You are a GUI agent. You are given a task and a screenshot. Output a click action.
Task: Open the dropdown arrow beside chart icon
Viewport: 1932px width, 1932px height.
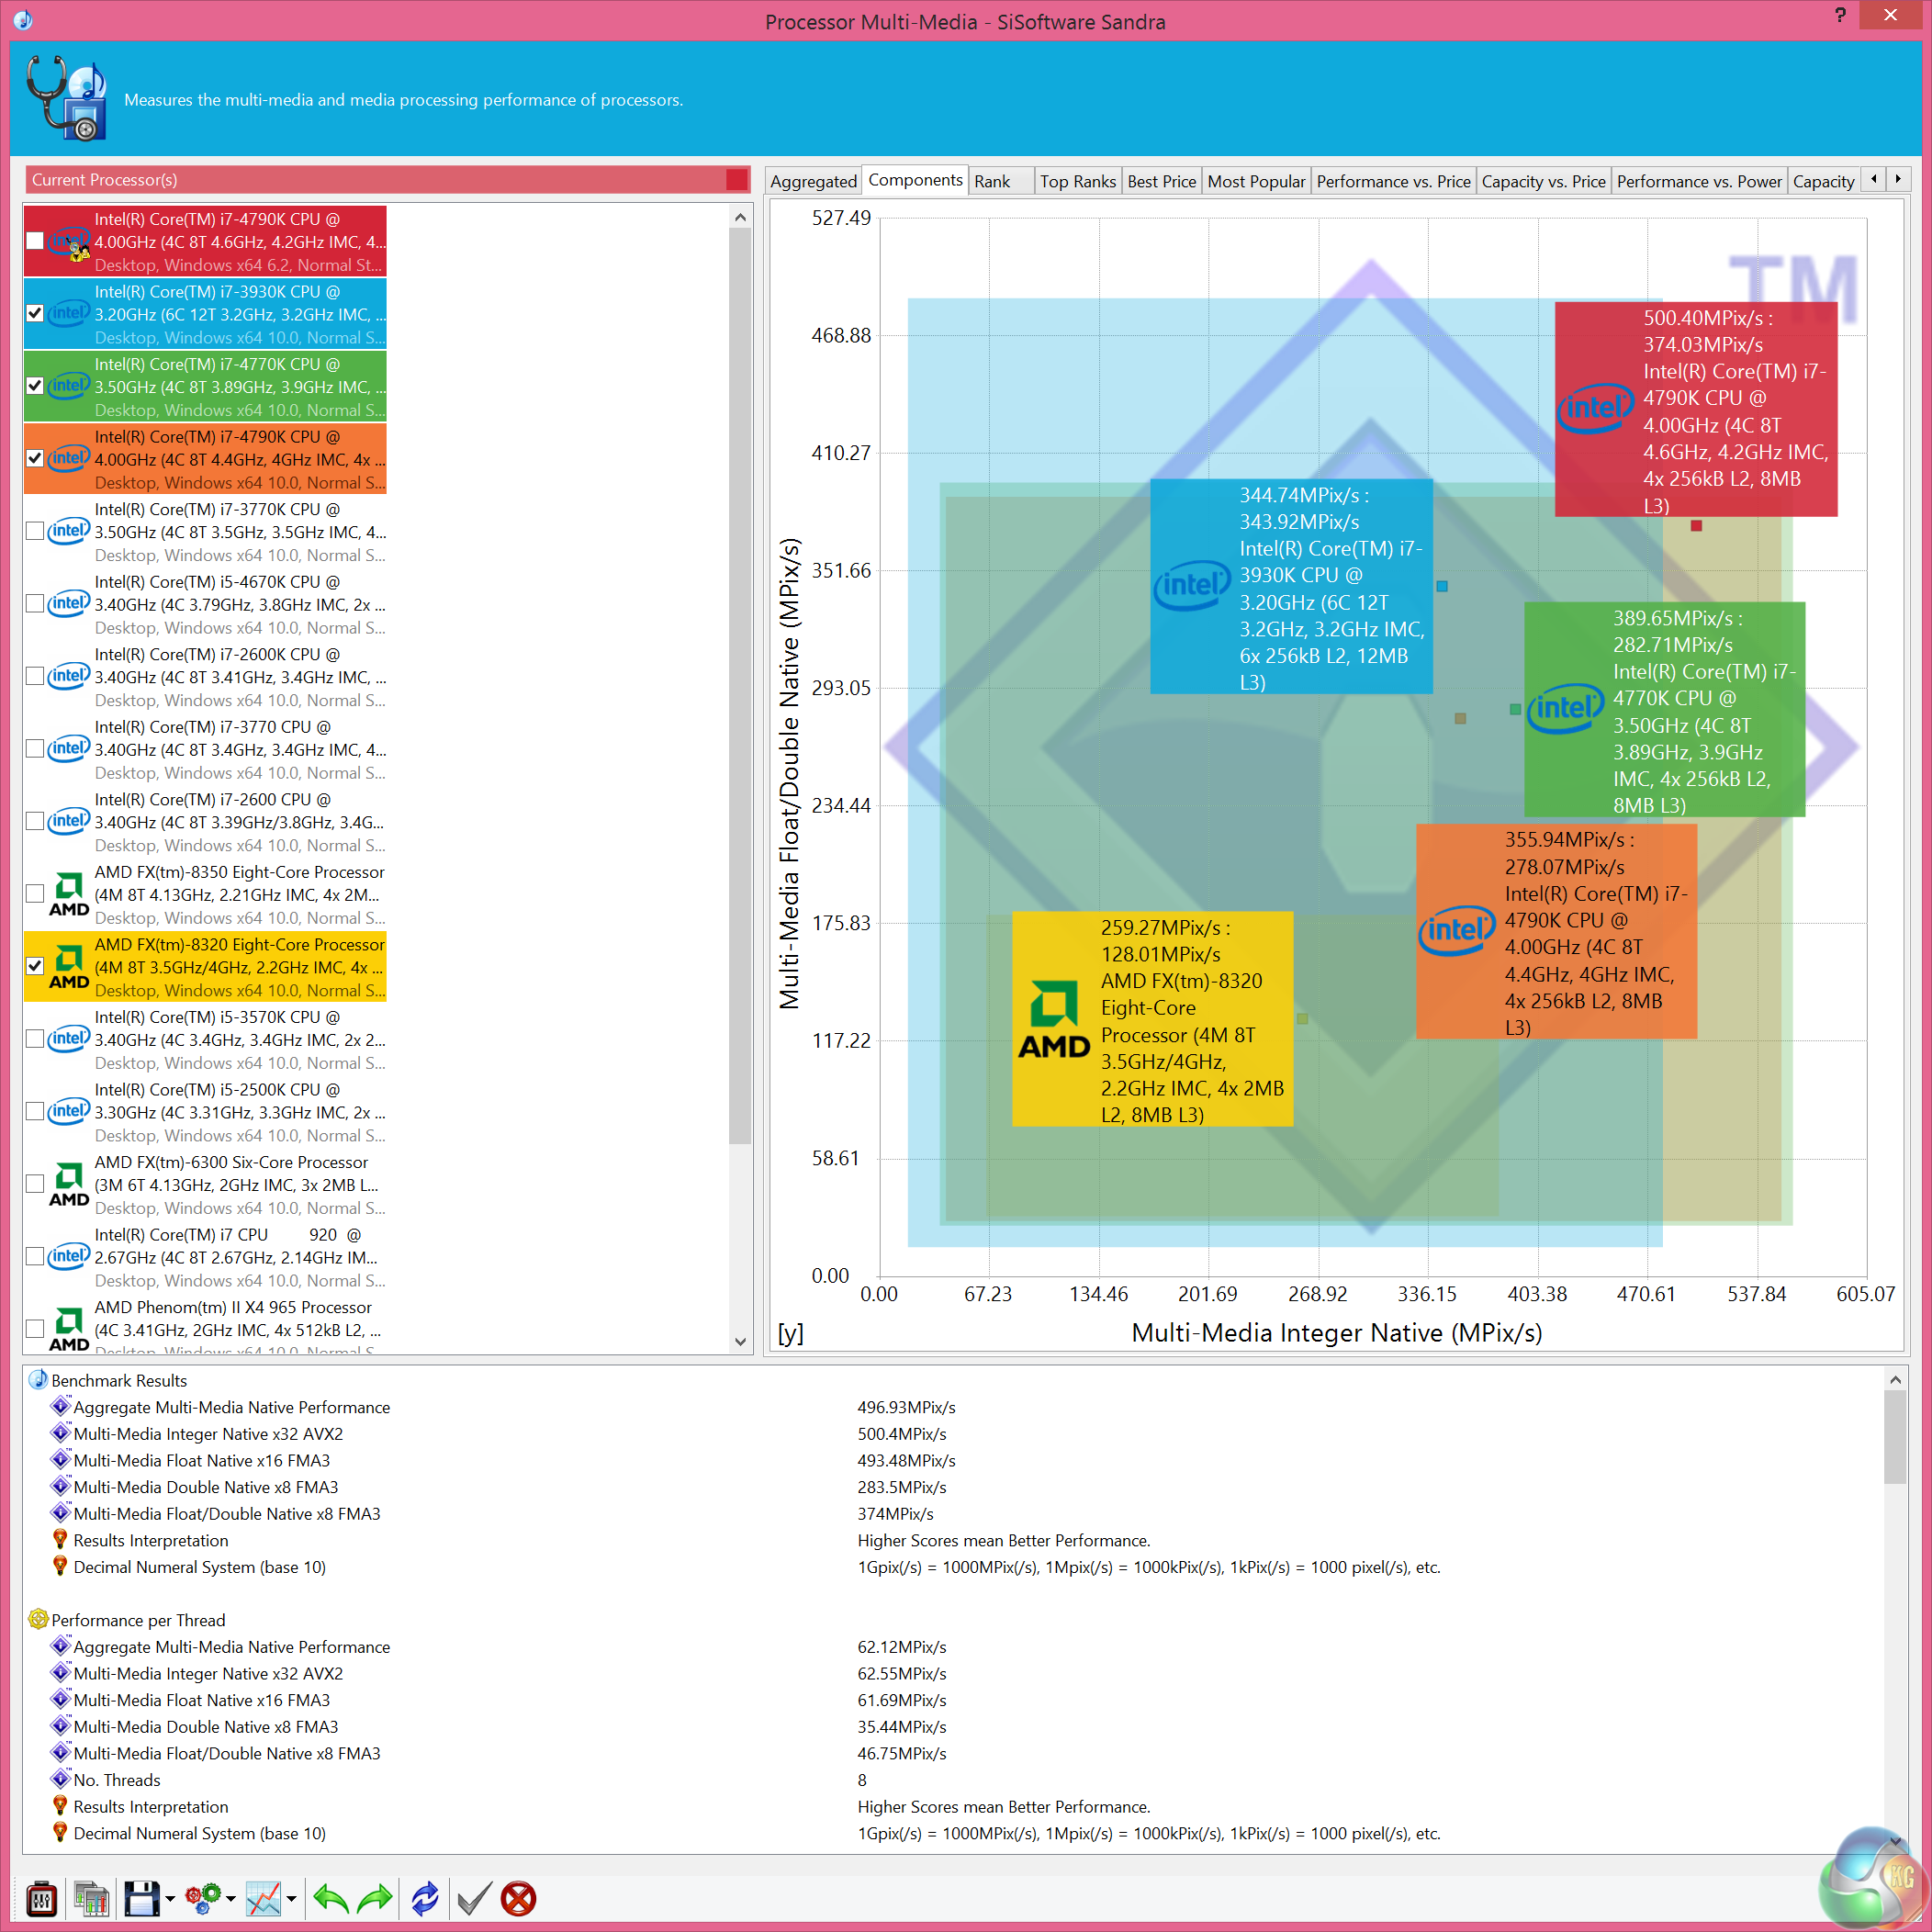(291, 1898)
